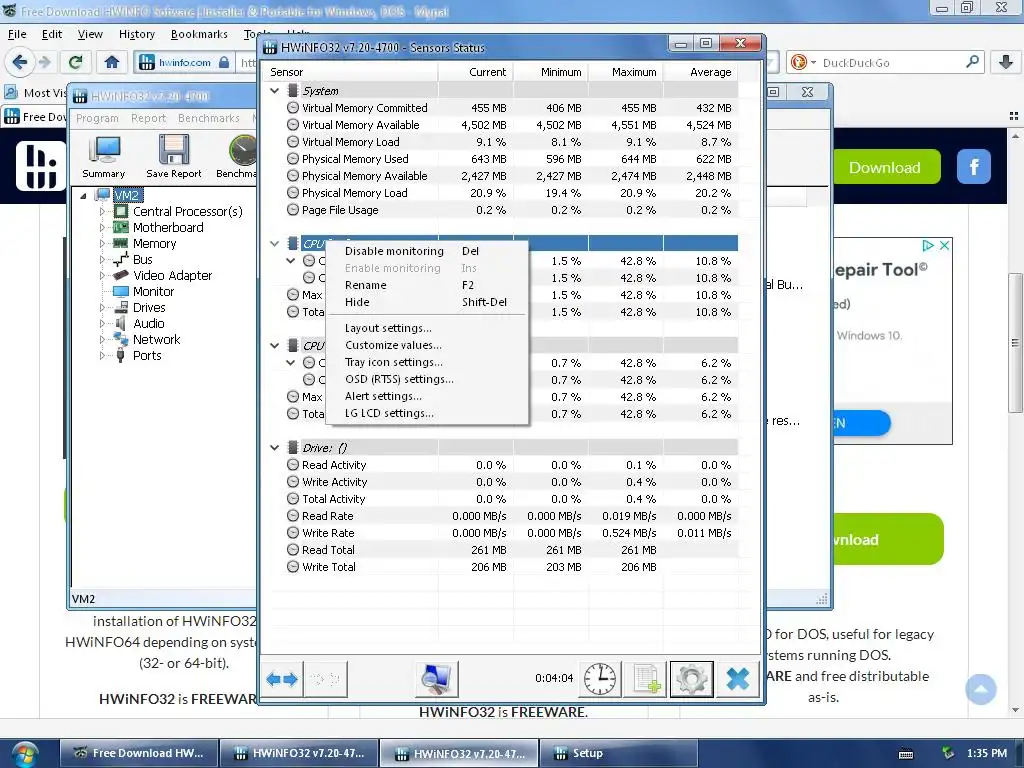Click the Page File Usage sensor icon
The image size is (1024, 768).
point(293,210)
